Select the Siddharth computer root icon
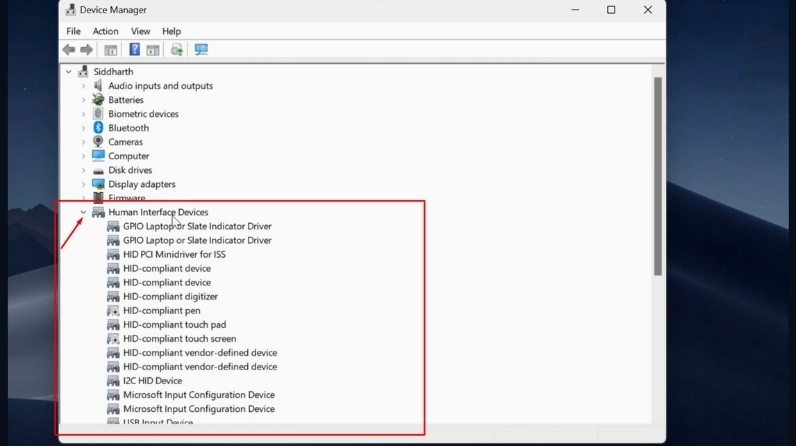Viewport: 796px width, 446px height. click(x=83, y=72)
